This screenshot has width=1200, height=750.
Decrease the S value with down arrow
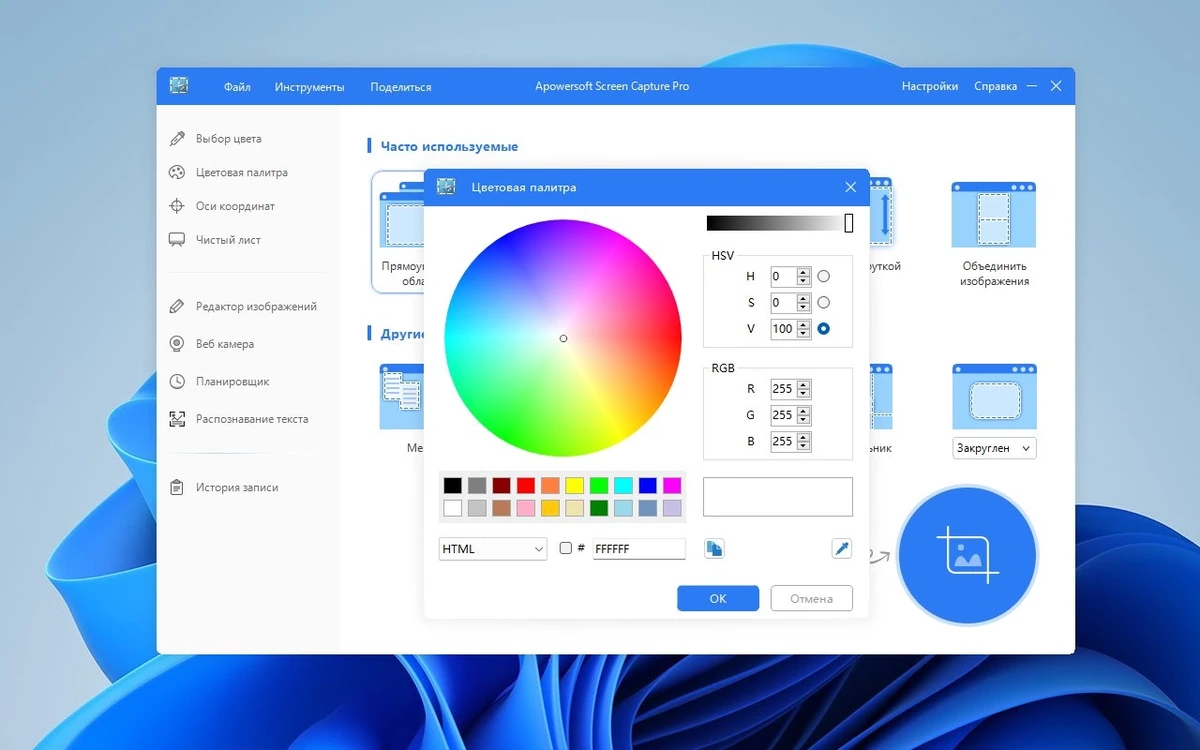[x=804, y=307]
